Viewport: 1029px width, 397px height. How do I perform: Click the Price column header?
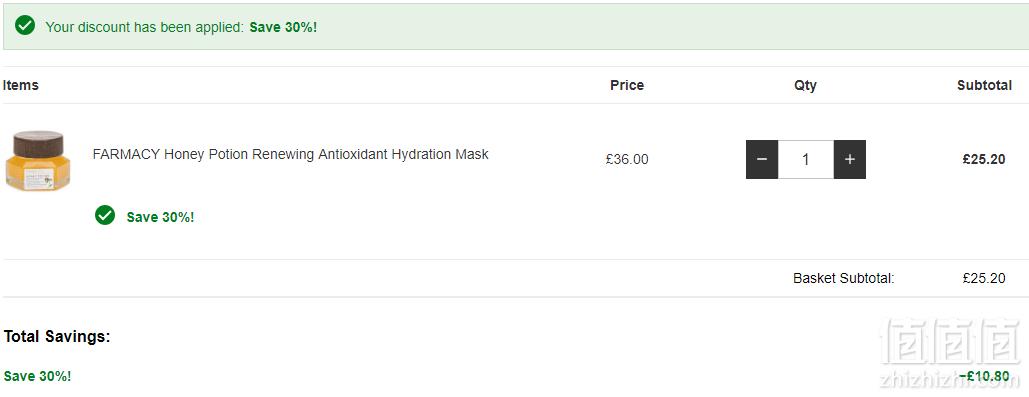pos(627,85)
